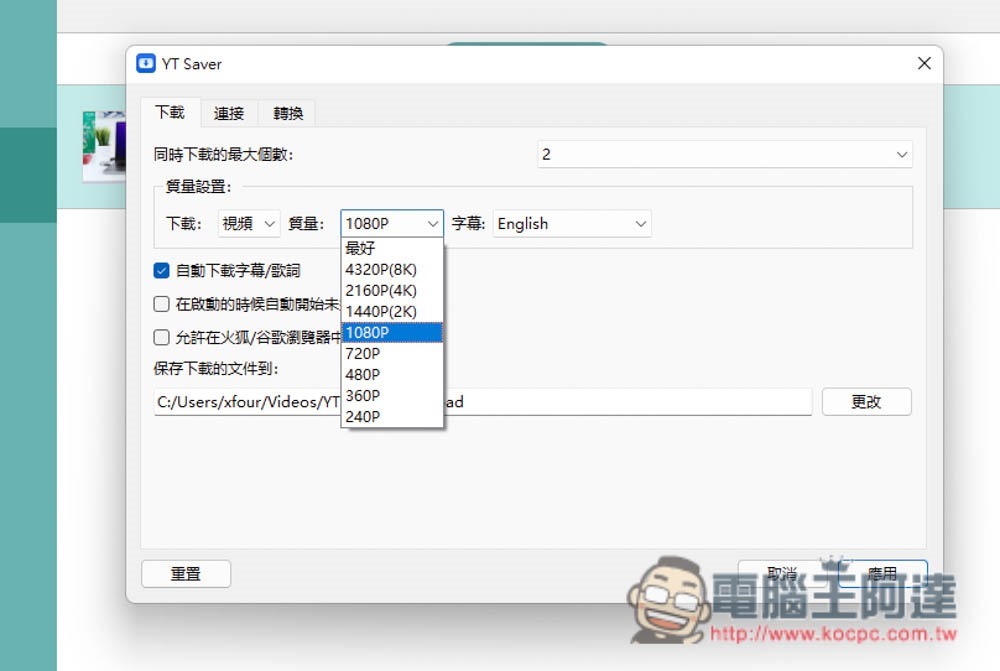
Task: Enable 允許在火狐/谷歌瀏覽器 checkbox
Action: (x=161, y=337)
